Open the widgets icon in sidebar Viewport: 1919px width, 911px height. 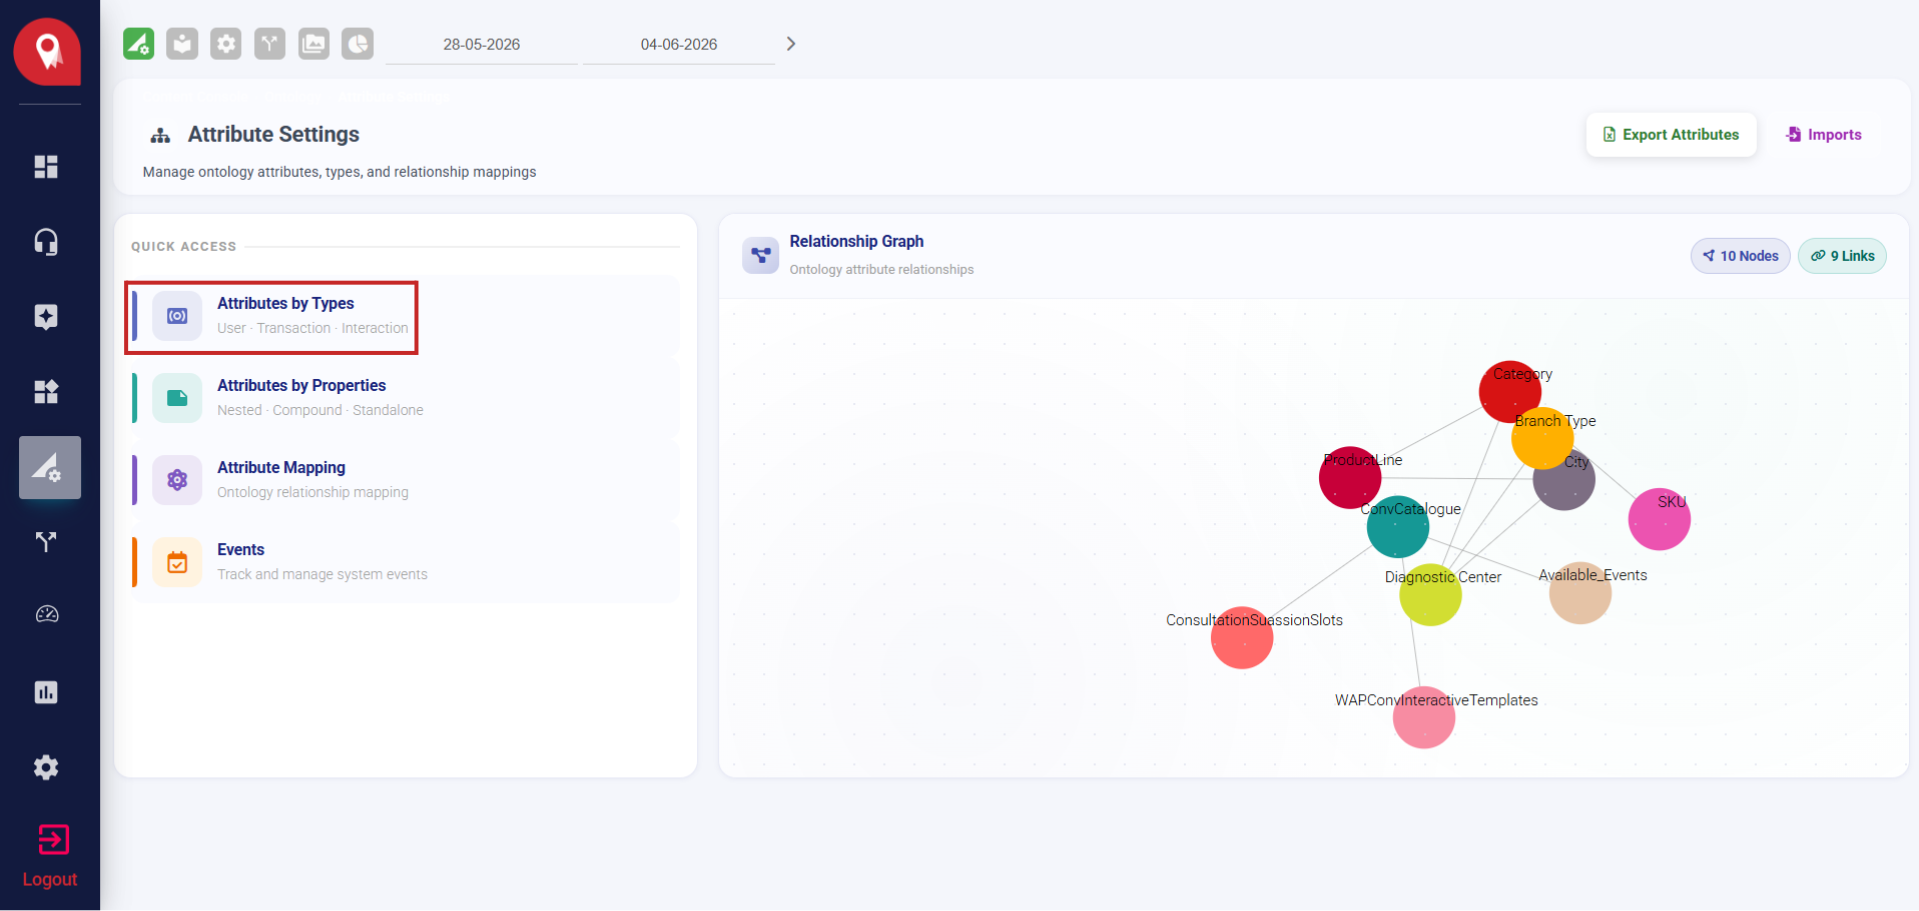[46, 392]
